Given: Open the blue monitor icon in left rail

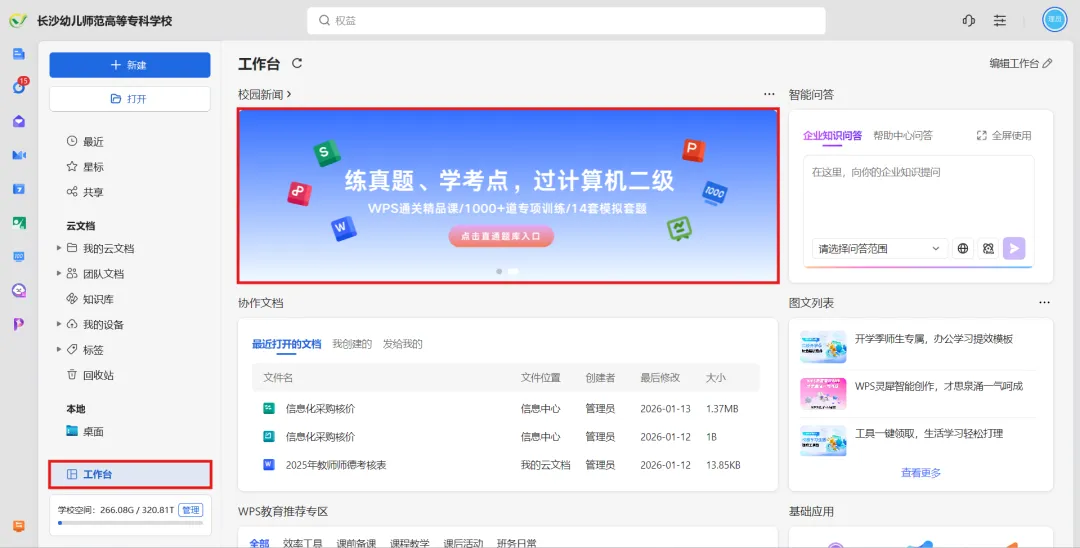Looking at the screenshot, I should tap(19, 256).
